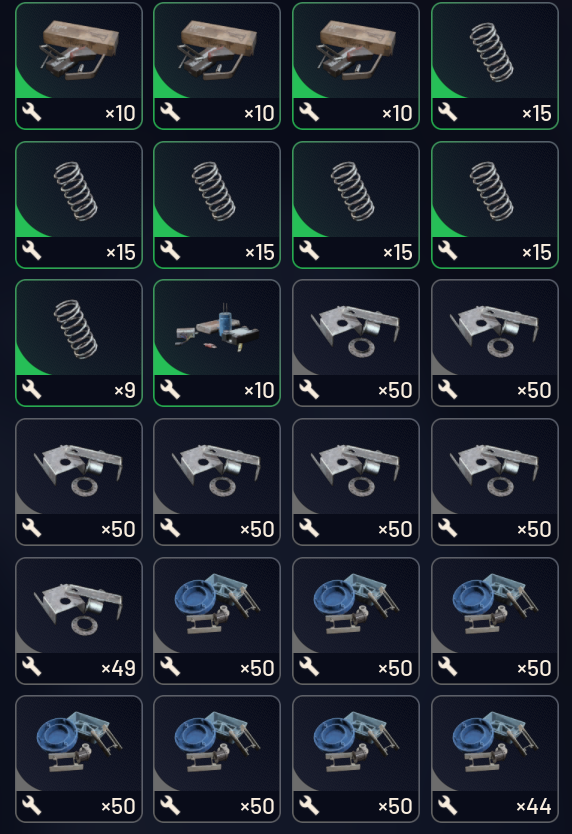
Task: Click the ×44 quantity label
Action: click(x=534, y=806)
